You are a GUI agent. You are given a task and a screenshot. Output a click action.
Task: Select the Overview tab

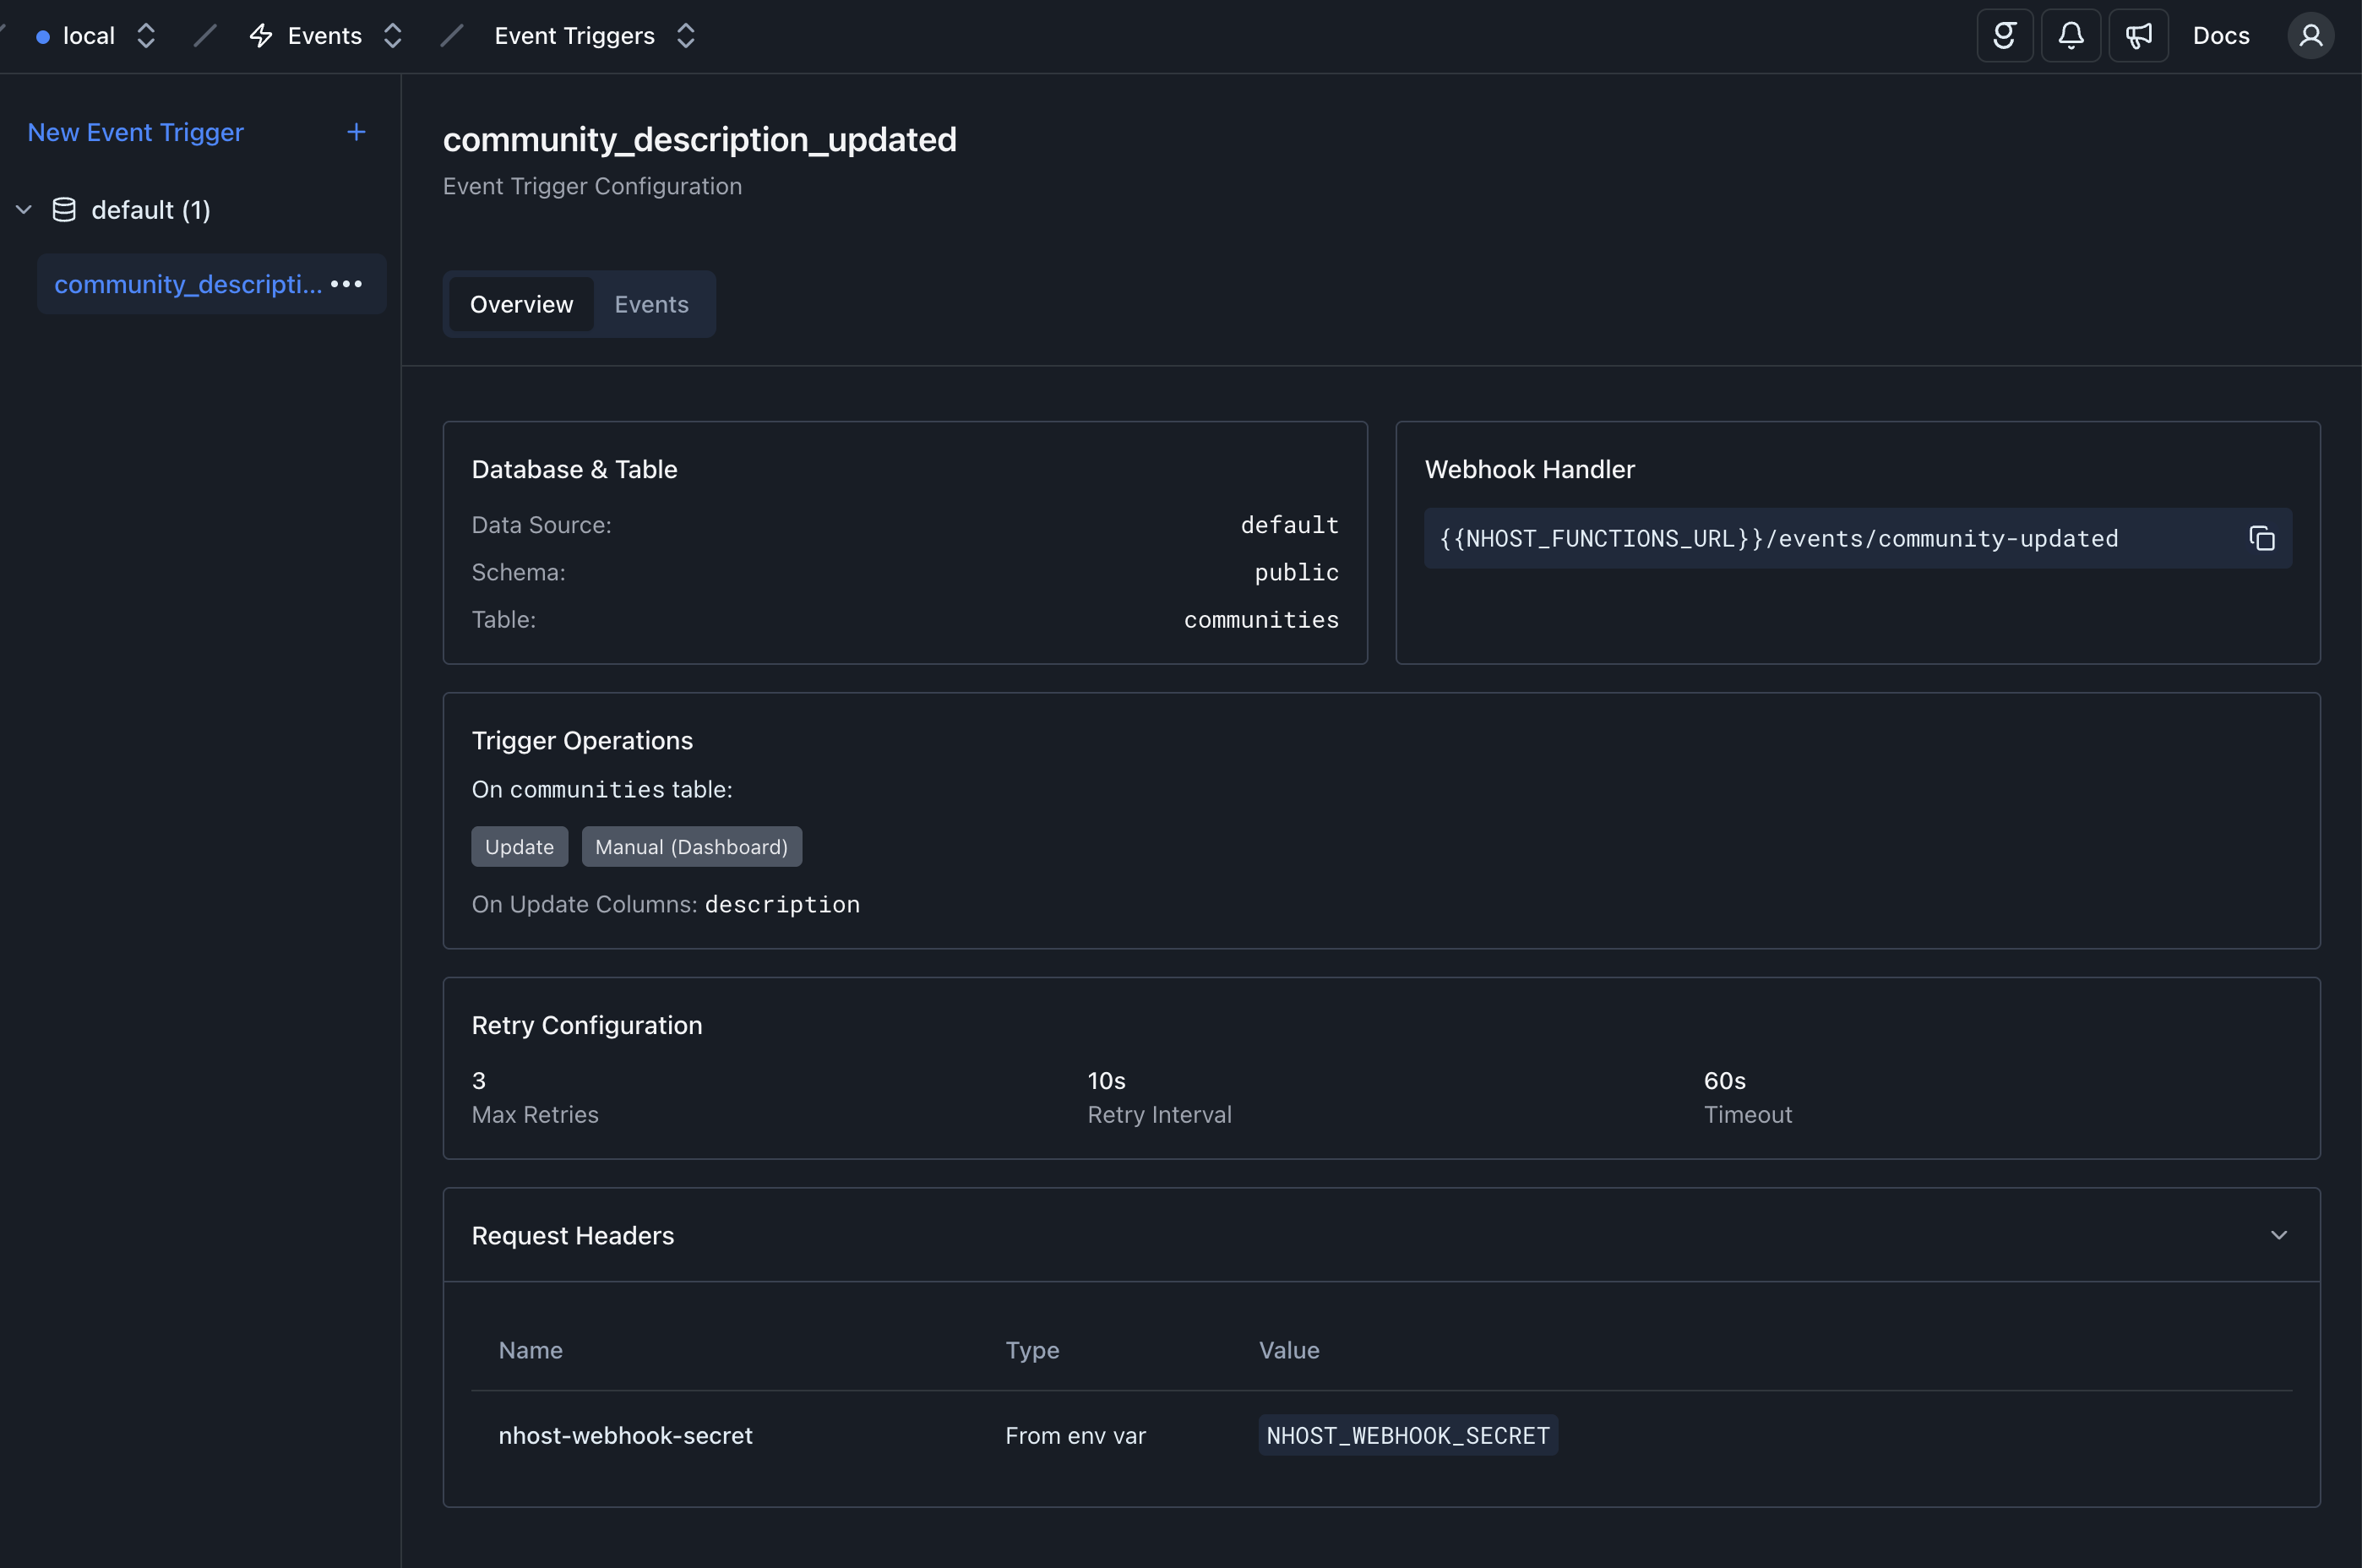point(521,304)
